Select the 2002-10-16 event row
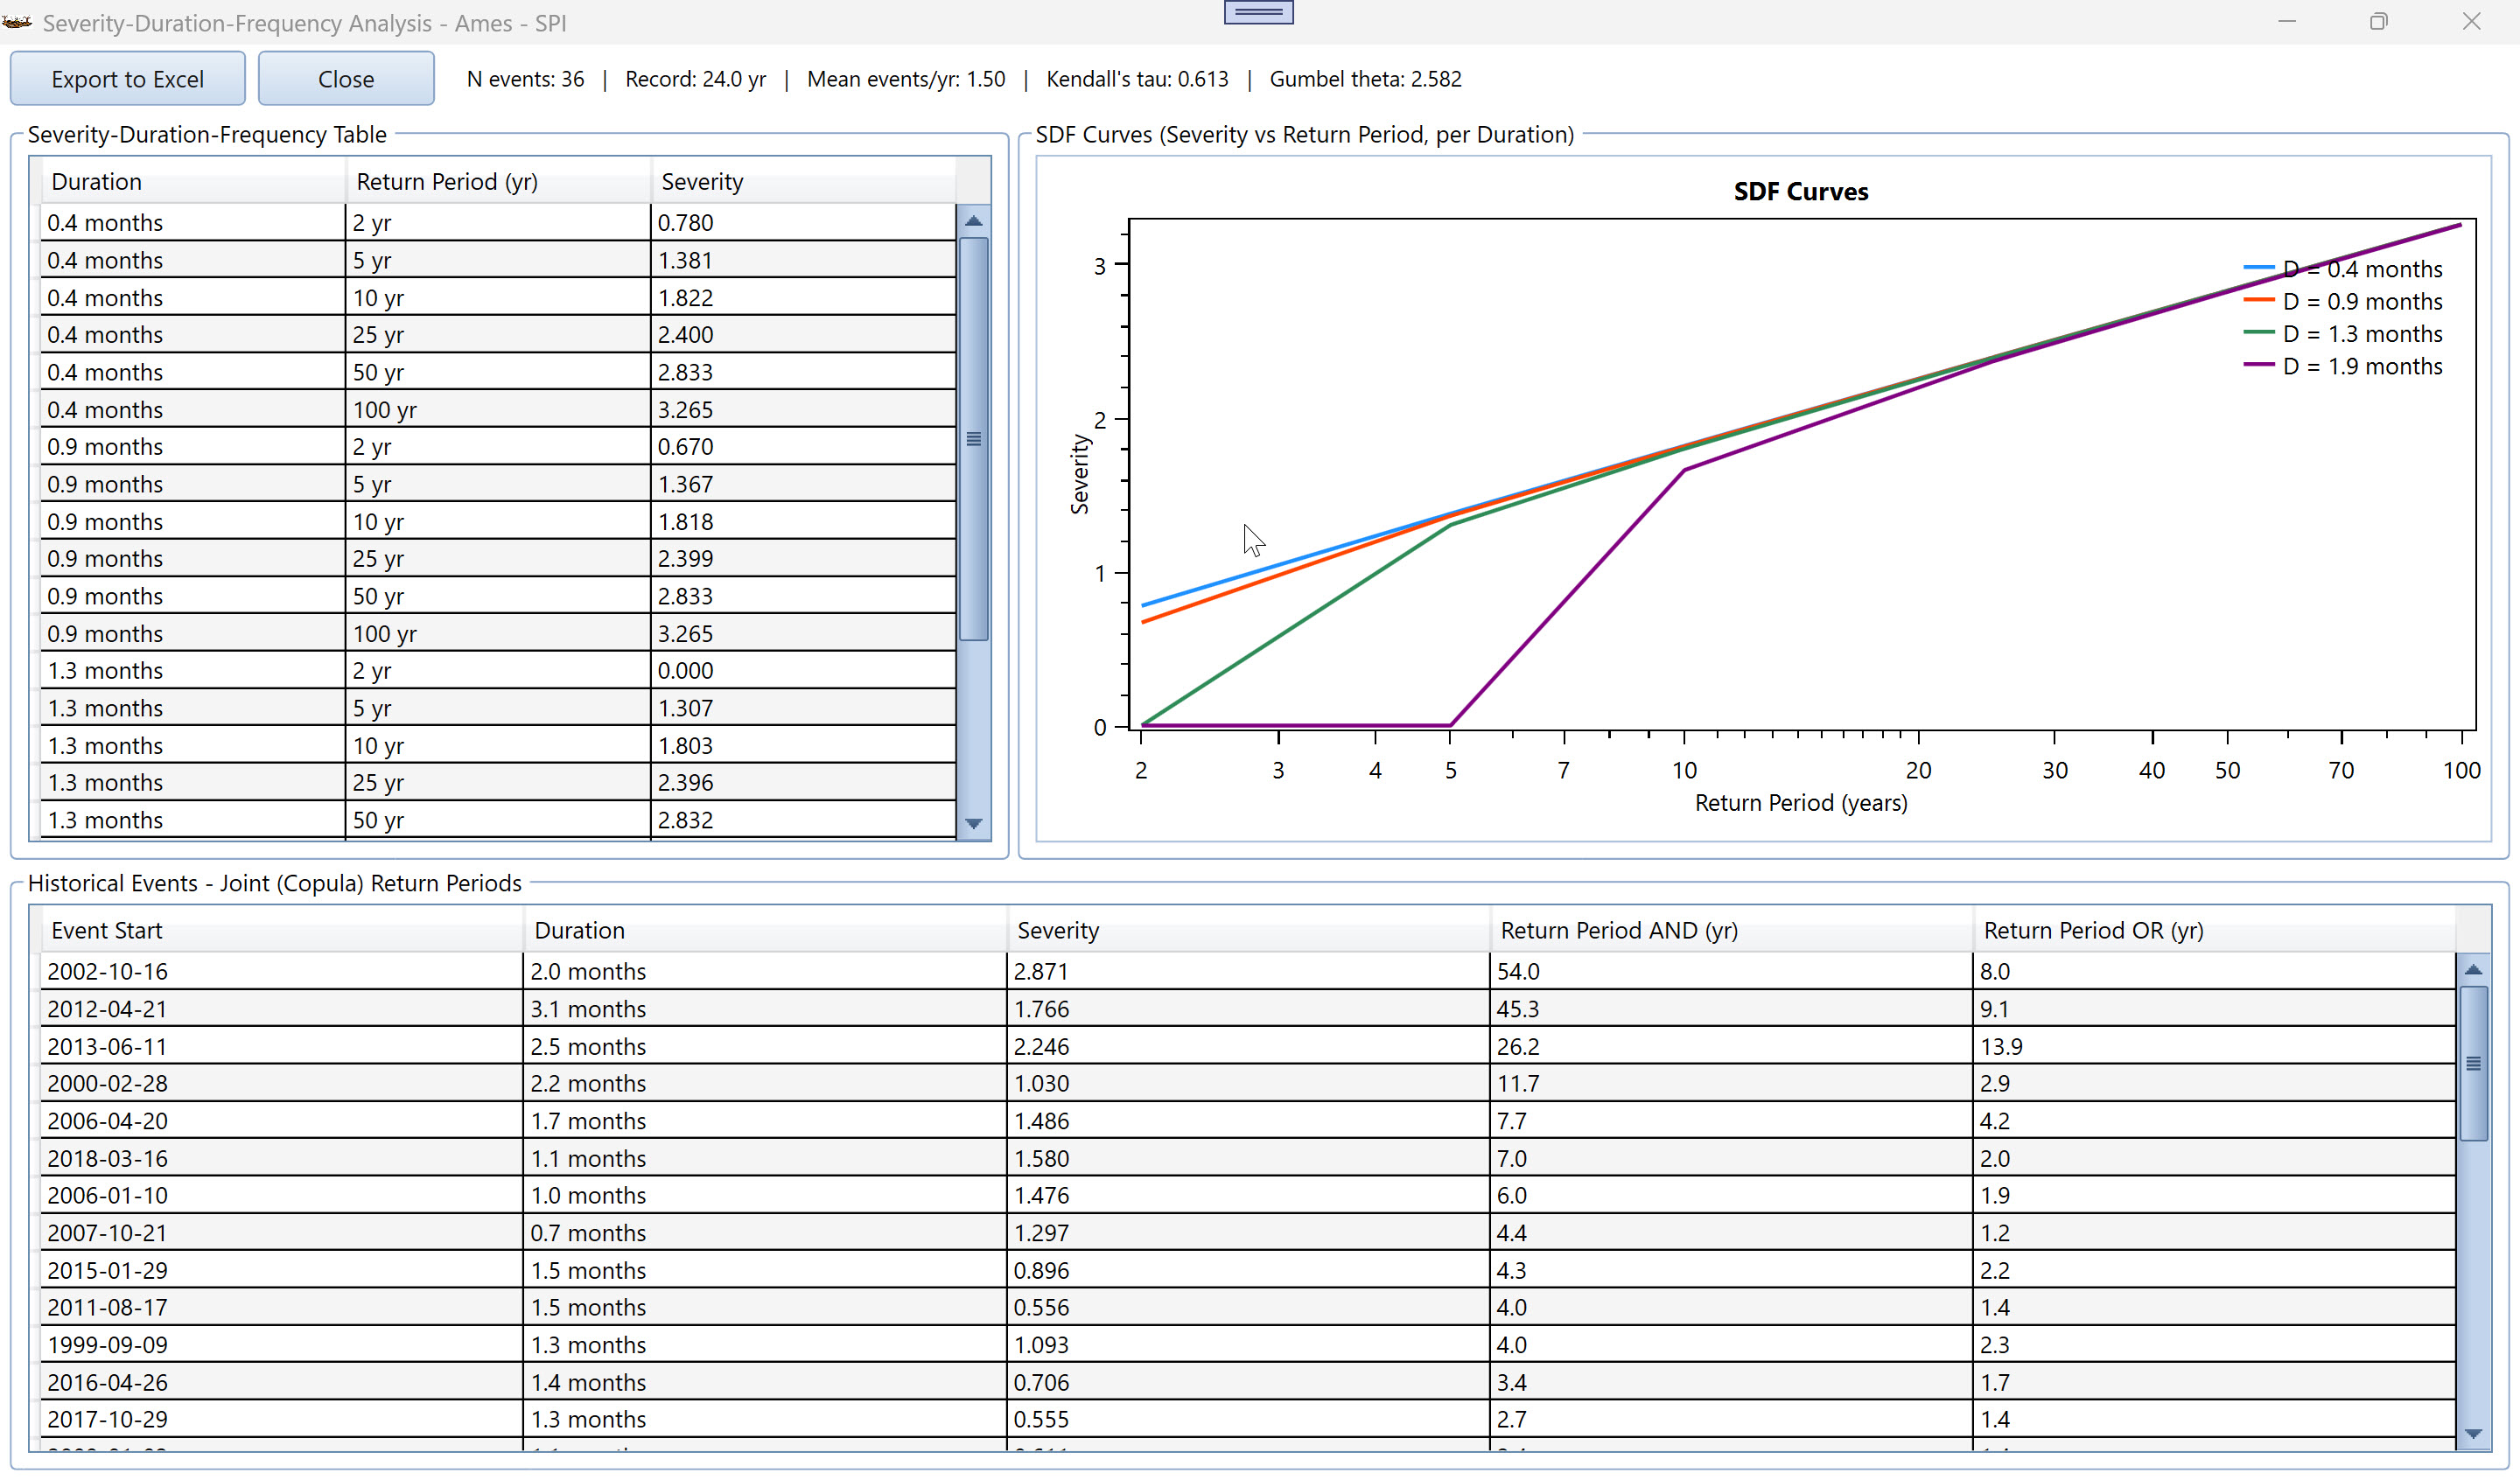Image resolution: width=2520 pixels, height=1480 pixels. [1247, 971]
